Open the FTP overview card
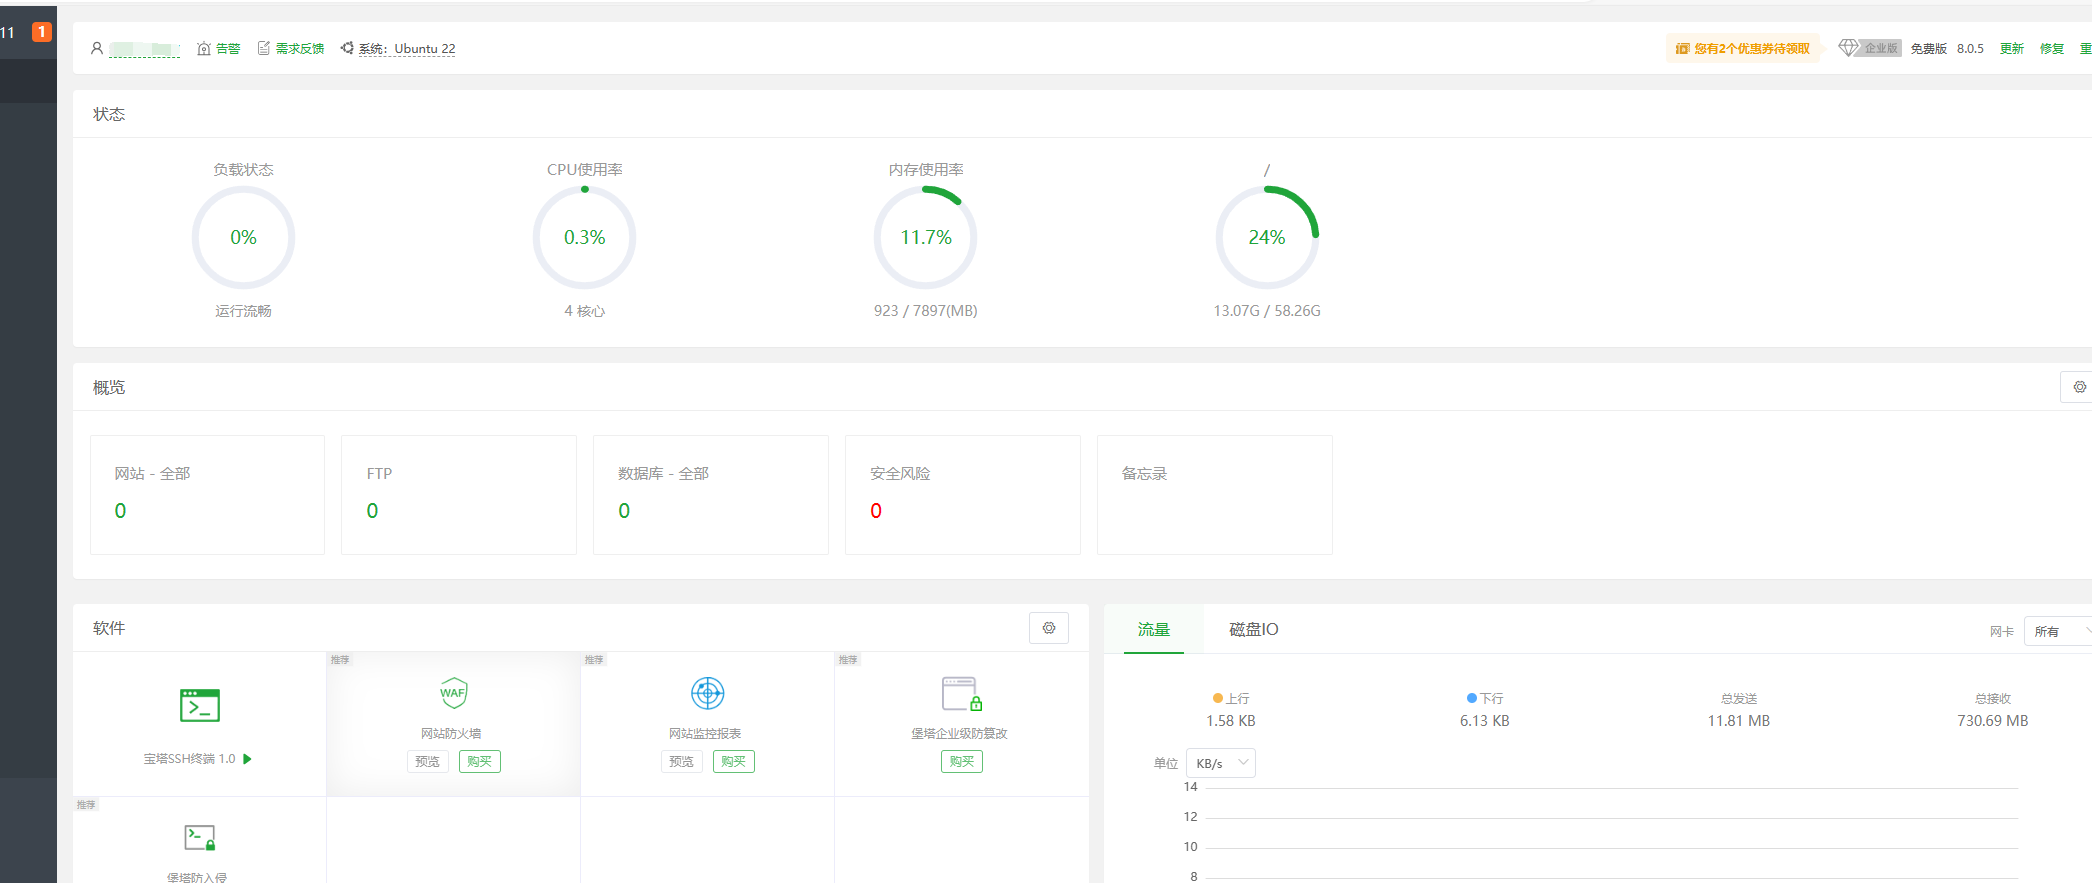 click(x=459, y=494)
